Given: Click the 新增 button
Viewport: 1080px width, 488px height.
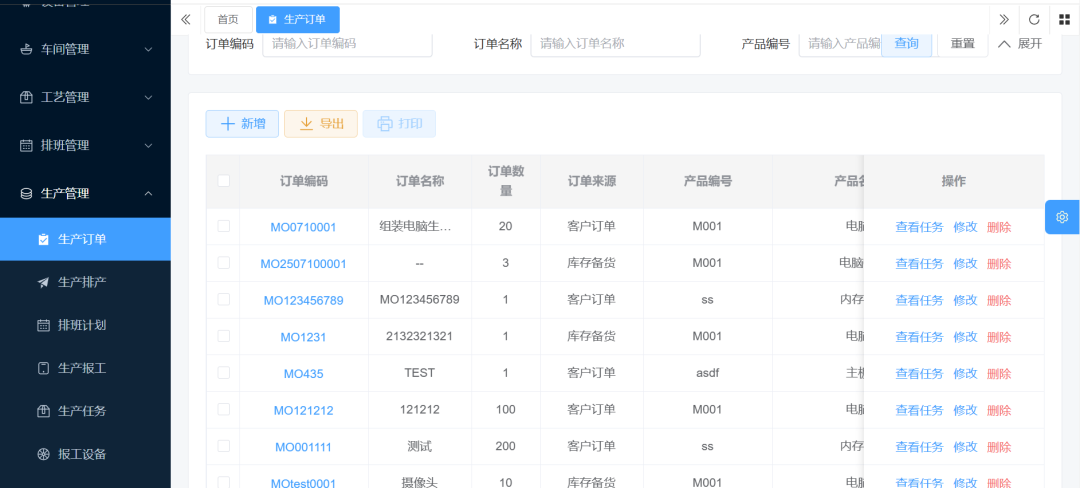Looking at the screenshot, I should click(x=243, y=124).
